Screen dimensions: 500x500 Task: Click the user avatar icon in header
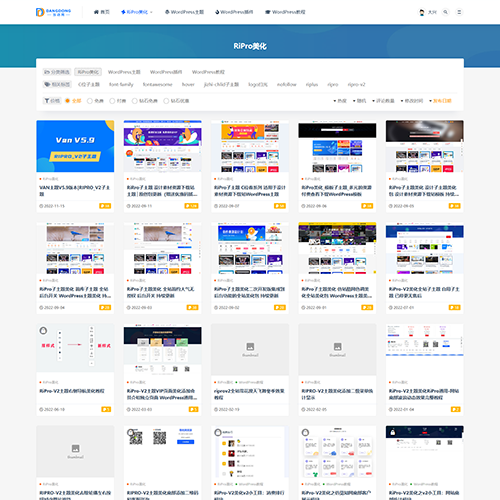(x=422, y=12)
